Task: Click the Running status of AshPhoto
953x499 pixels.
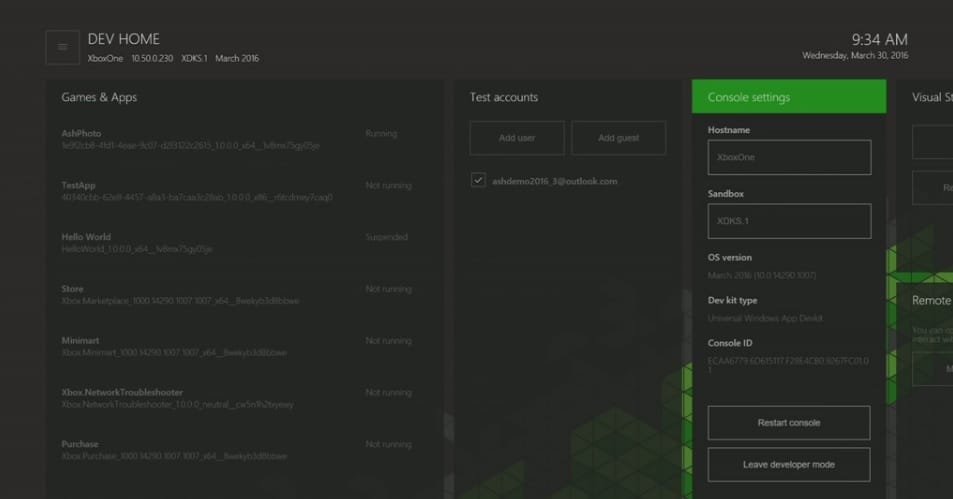Action: (381, 133)
